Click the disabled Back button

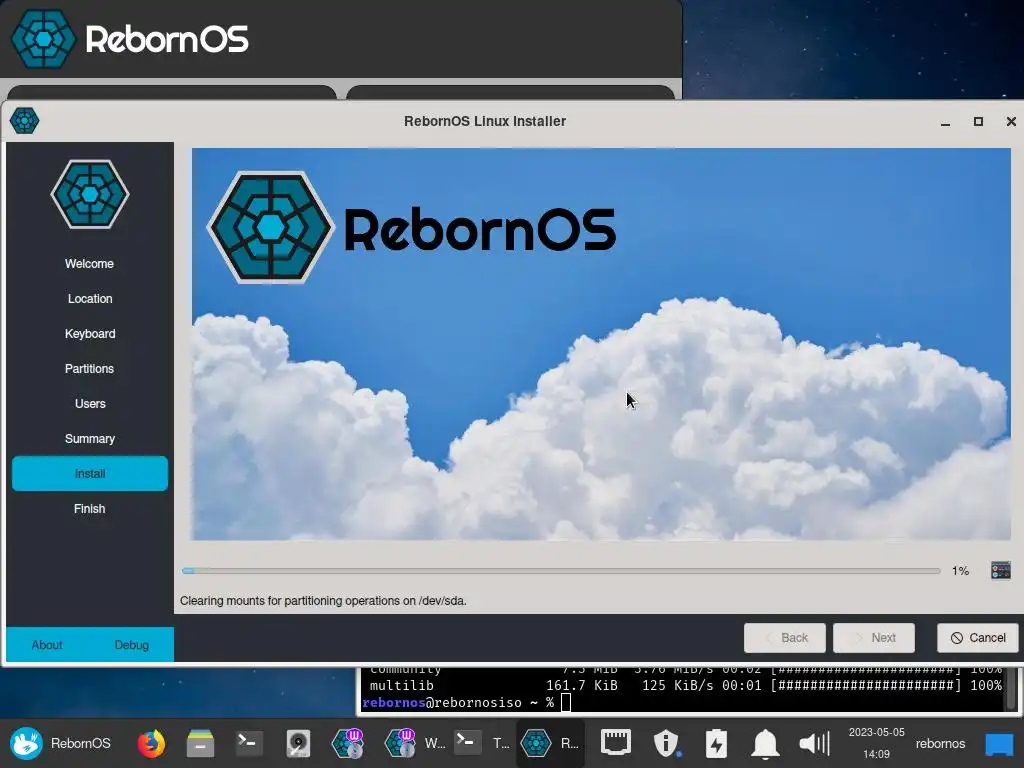pyautogui.click(x=785, y=638)
